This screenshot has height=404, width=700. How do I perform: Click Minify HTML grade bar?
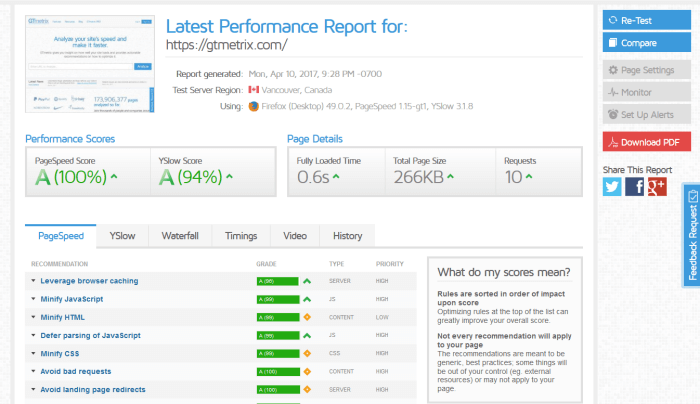[278, 317]
